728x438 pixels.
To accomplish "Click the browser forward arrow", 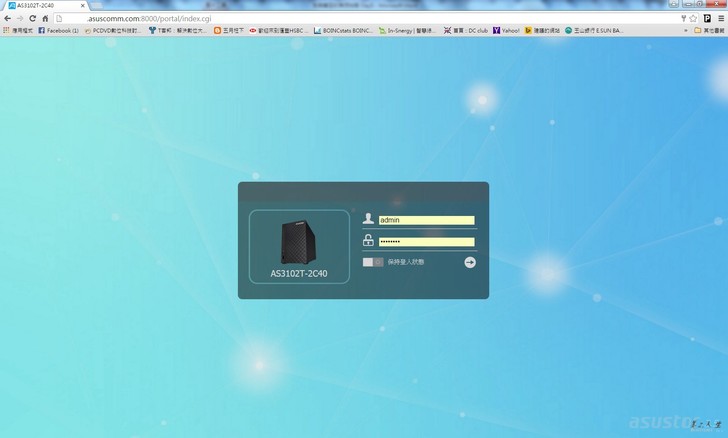I will tap(20, 19).
